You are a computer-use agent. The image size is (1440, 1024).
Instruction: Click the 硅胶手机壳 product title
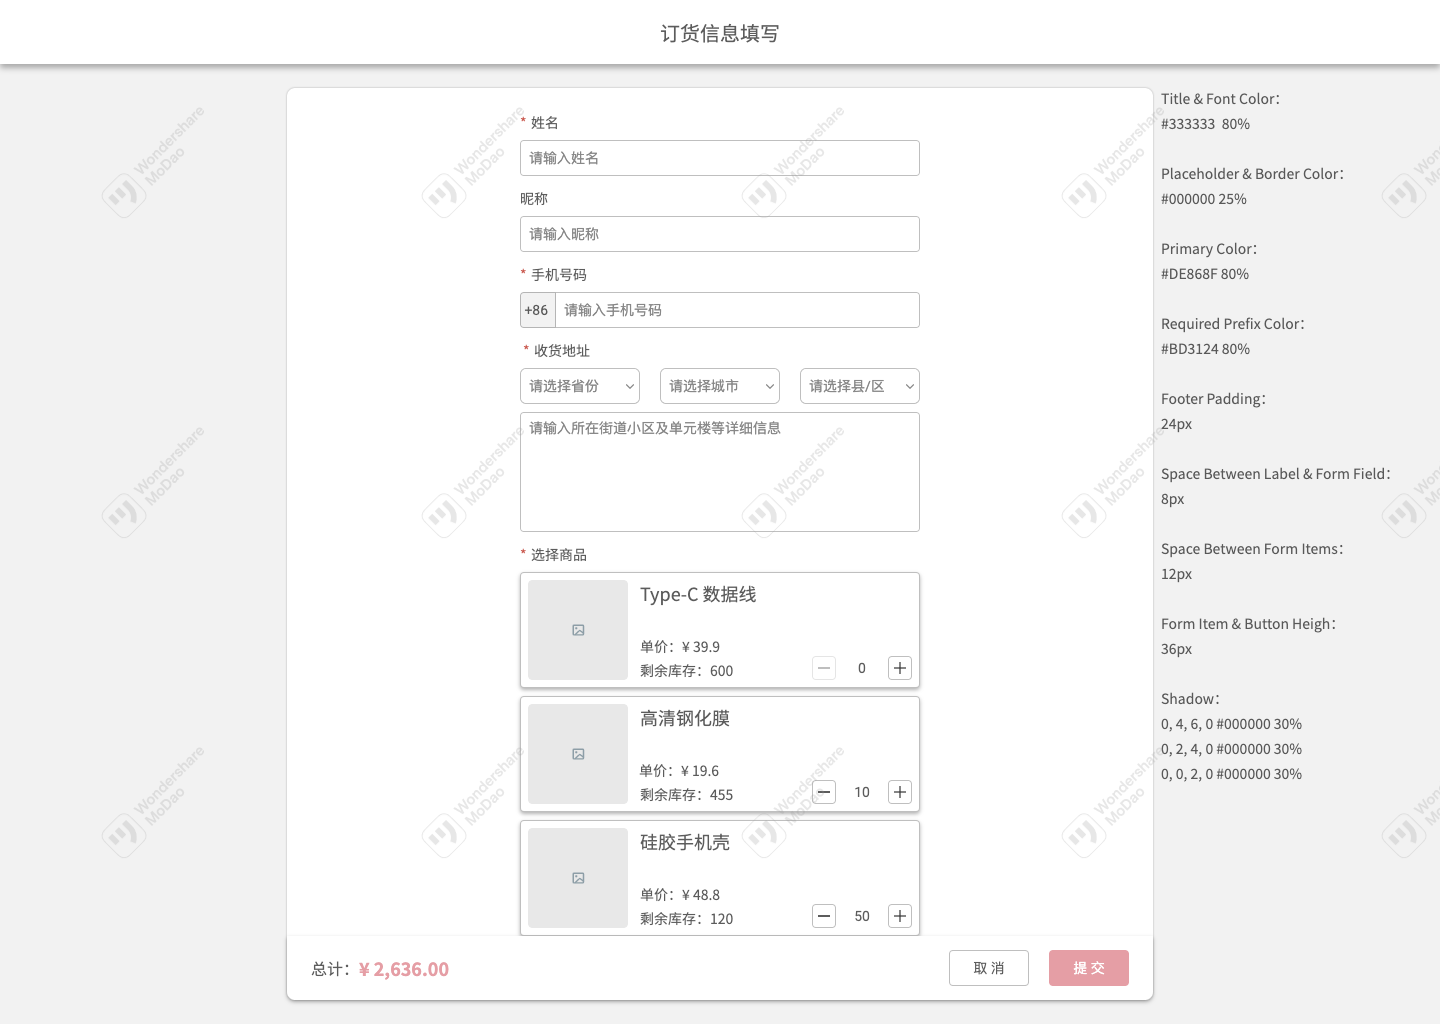coord(685,843)
